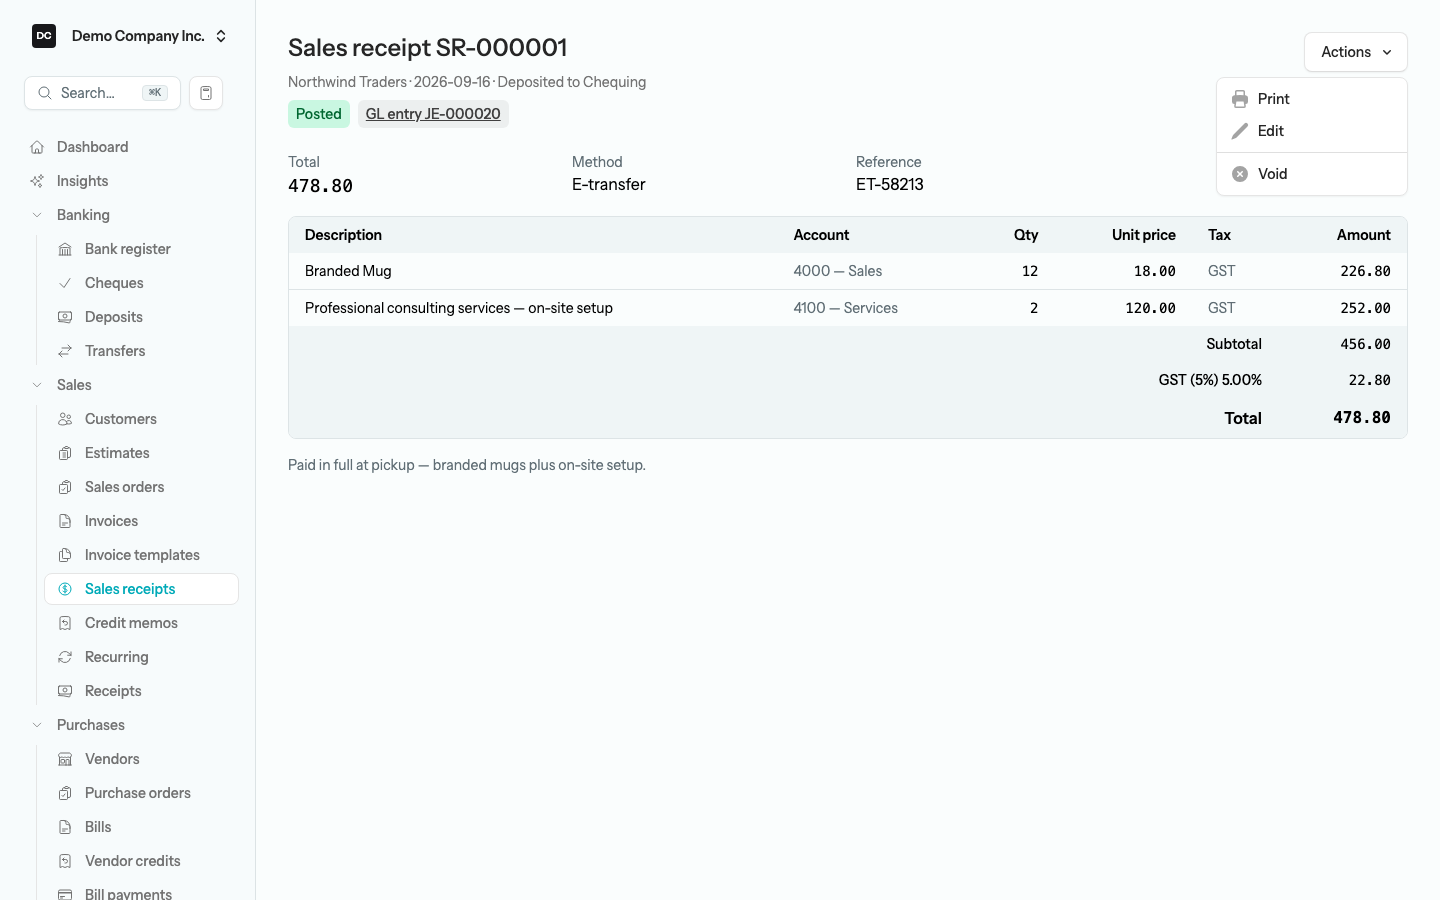
Task: Click the Insights sparkle icon
Action: pyautogui.click(x=37, y=181)
